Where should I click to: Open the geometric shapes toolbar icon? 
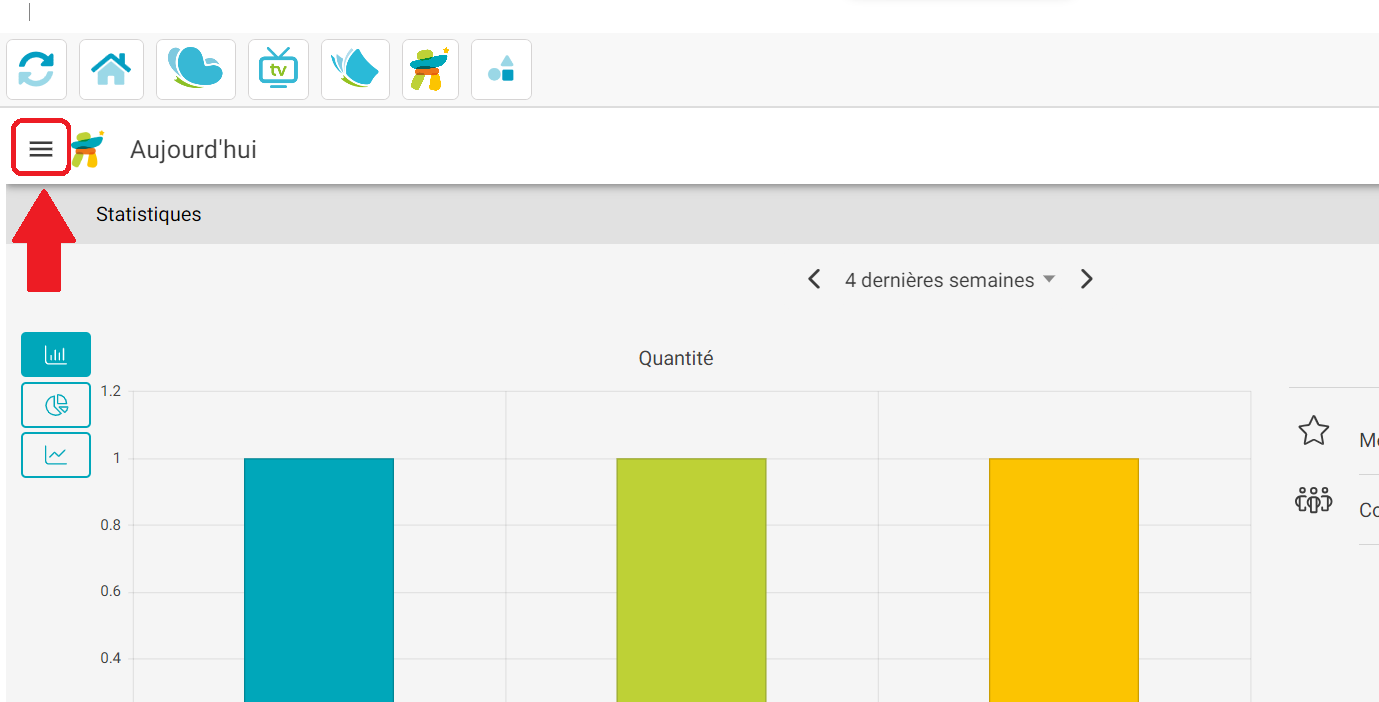pyautogui.click(x=501, y=70)
